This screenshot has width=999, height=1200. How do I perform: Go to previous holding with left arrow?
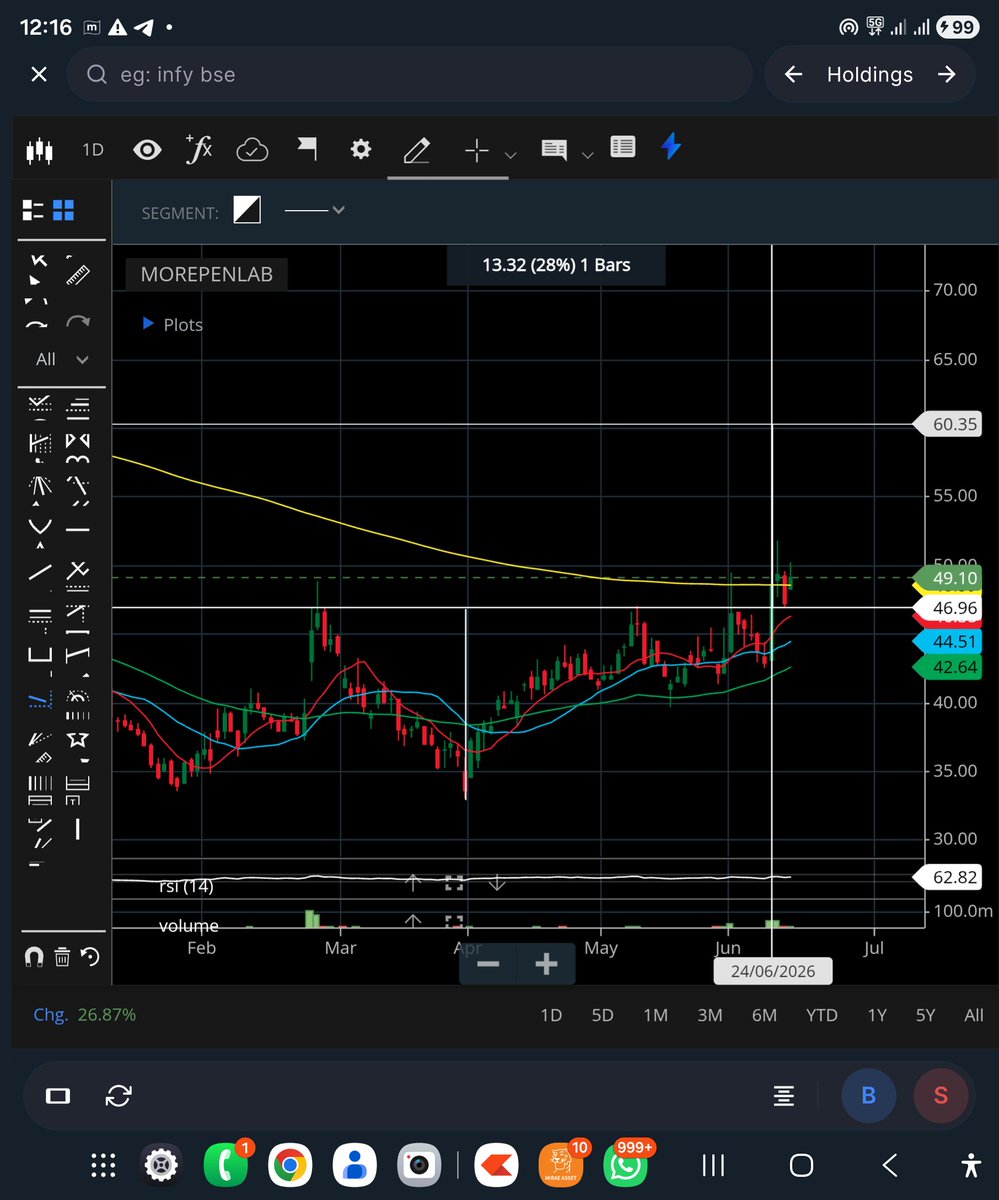tap(794, 75)
